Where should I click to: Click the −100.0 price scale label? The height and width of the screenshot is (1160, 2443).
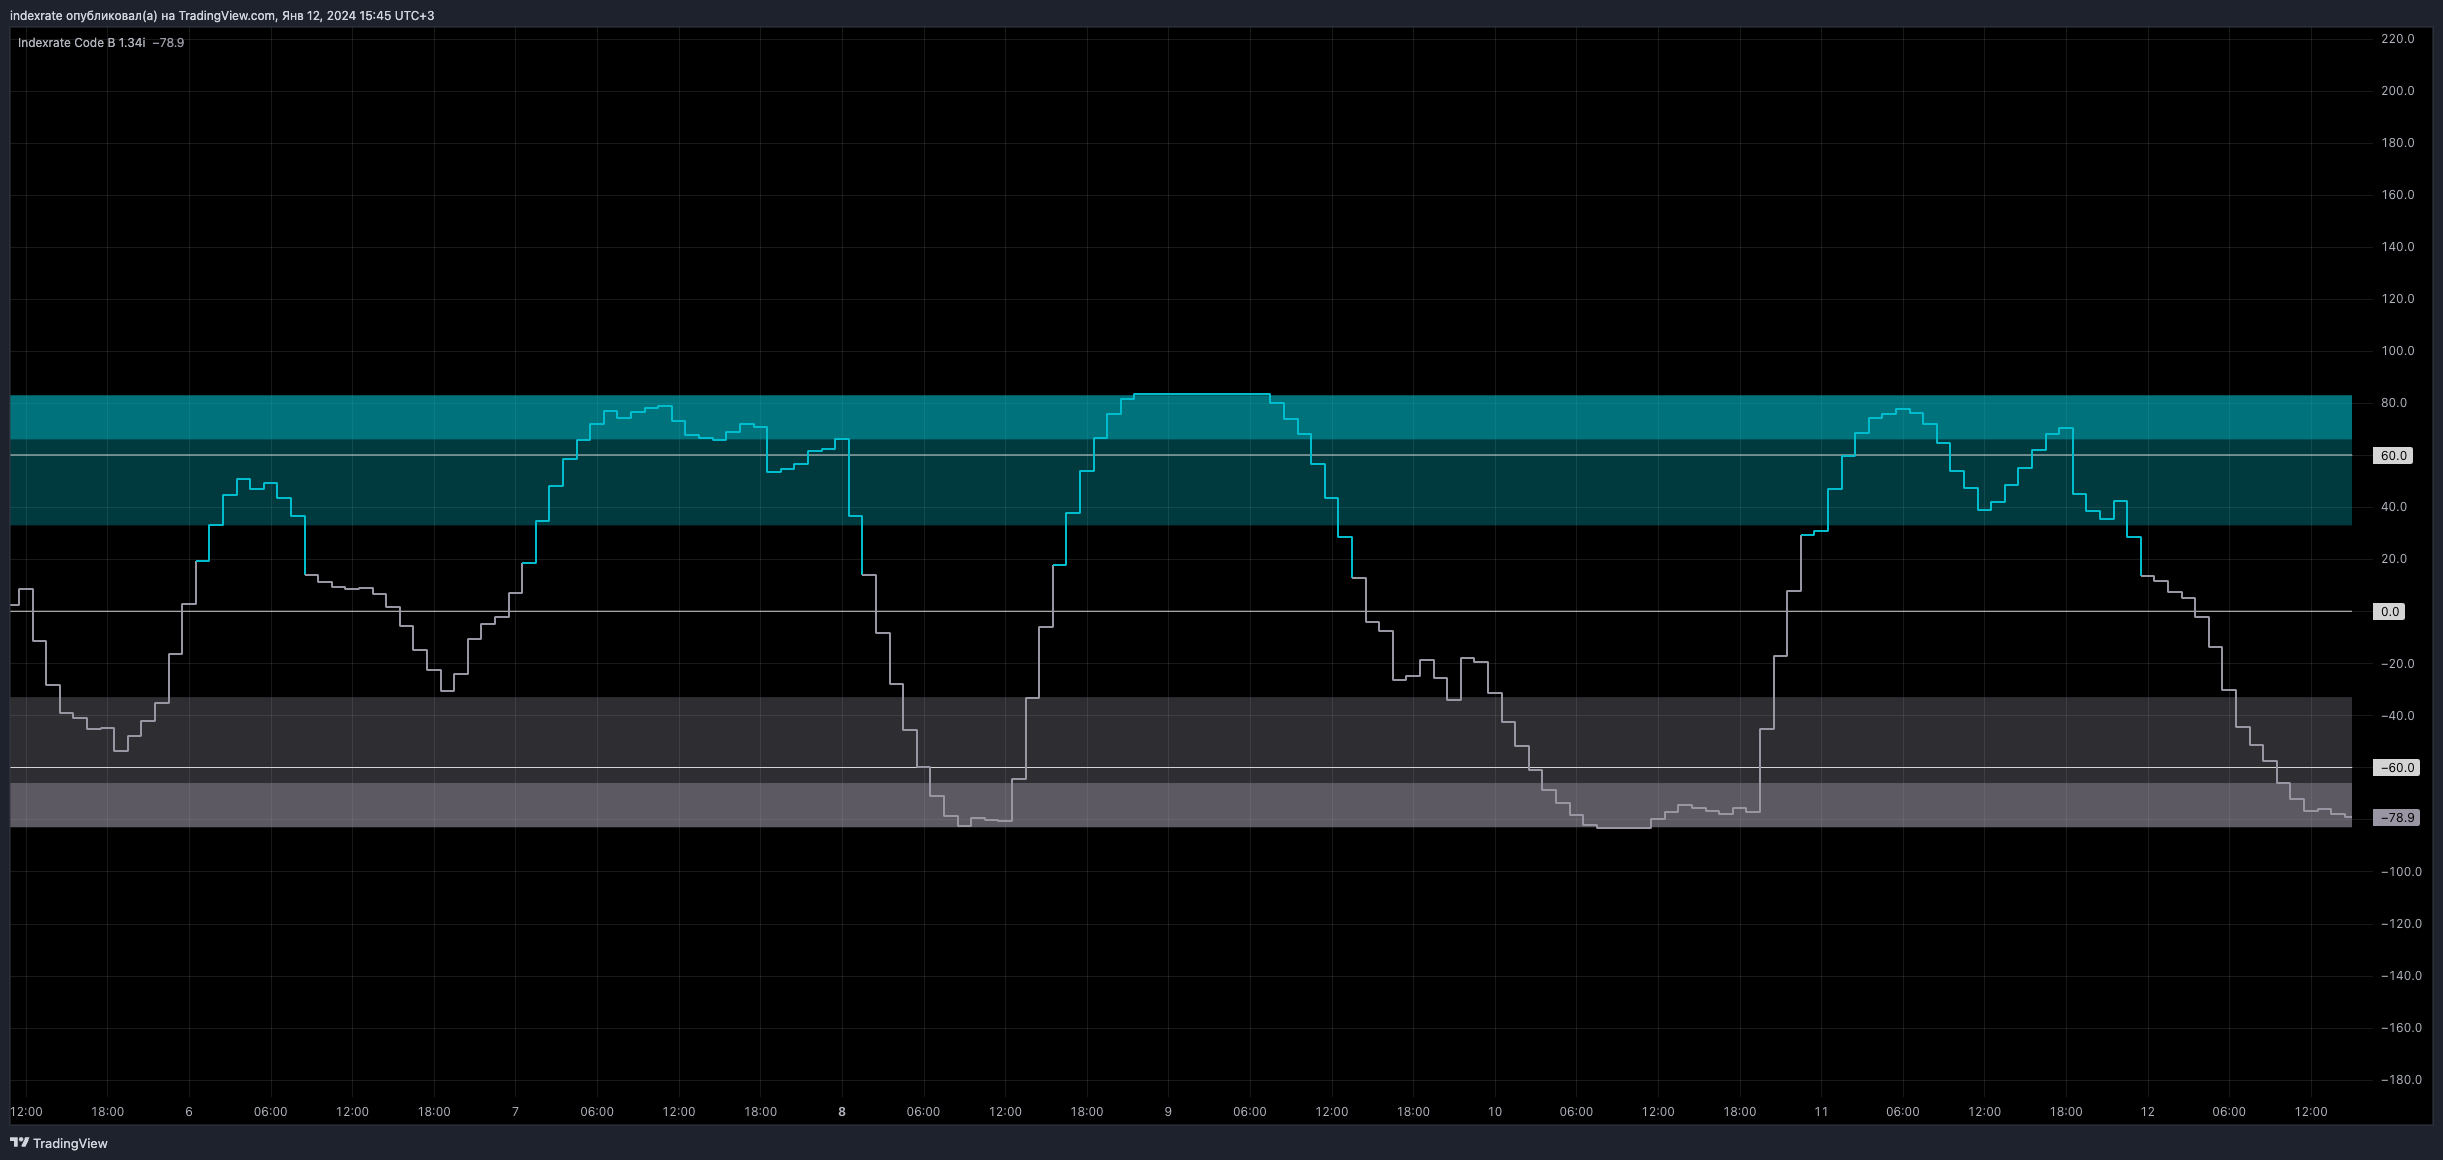2401,872
